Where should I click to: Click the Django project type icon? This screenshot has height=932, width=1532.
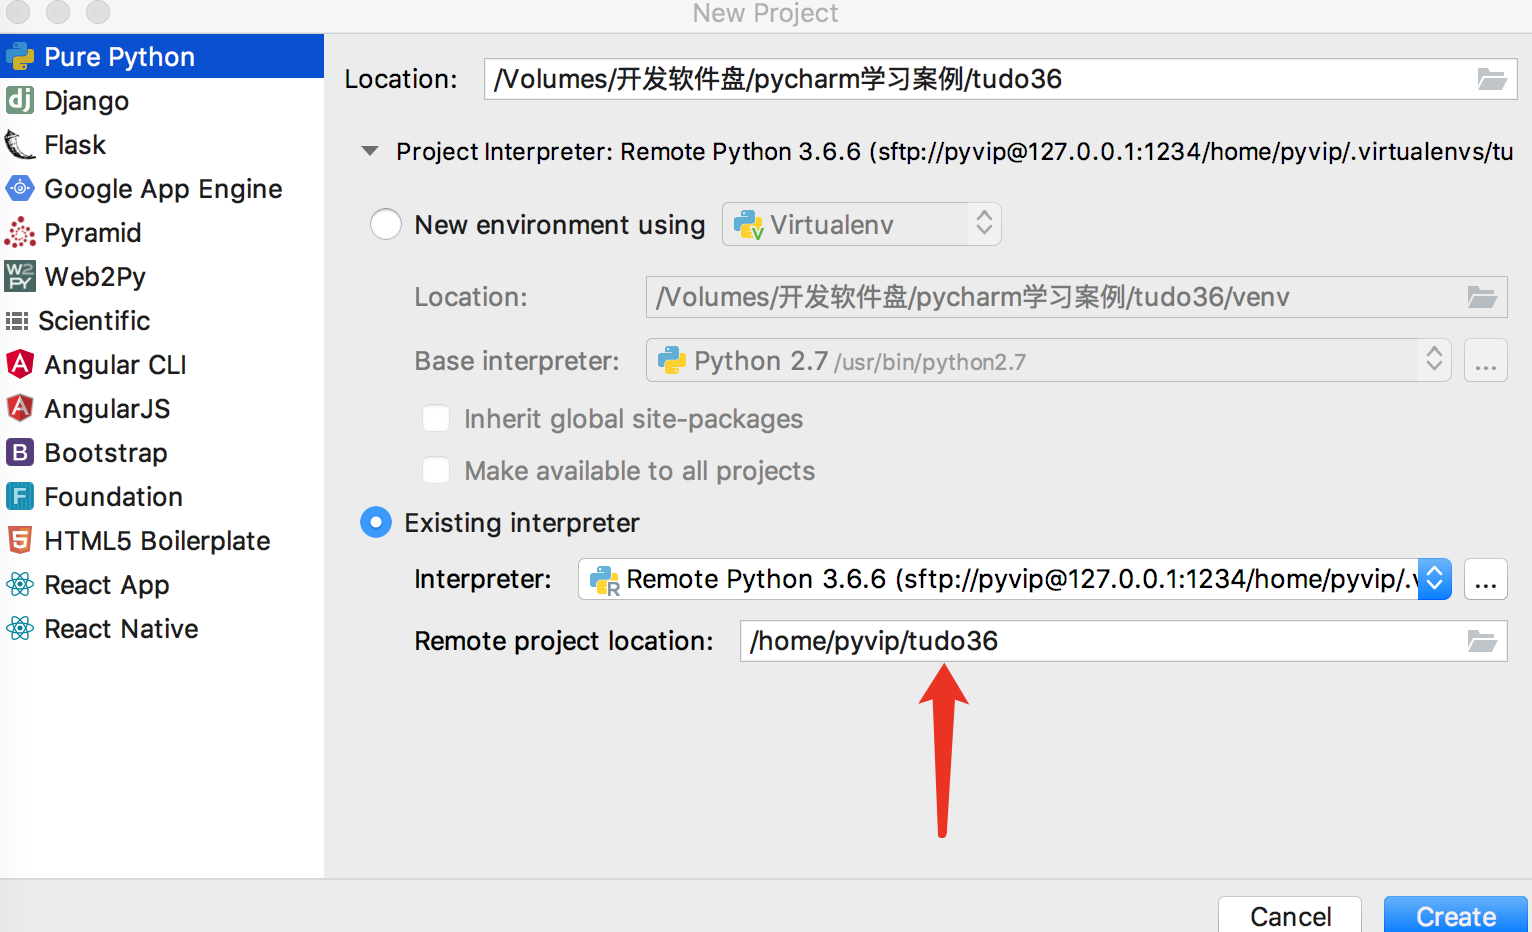[x=20, y=101]
